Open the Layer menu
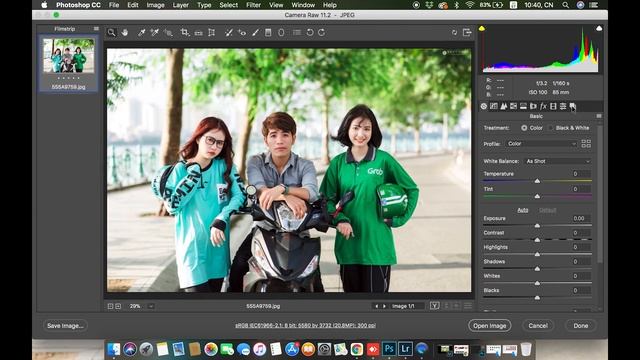This screenshot has height=360, width=640. coord(180,5)
